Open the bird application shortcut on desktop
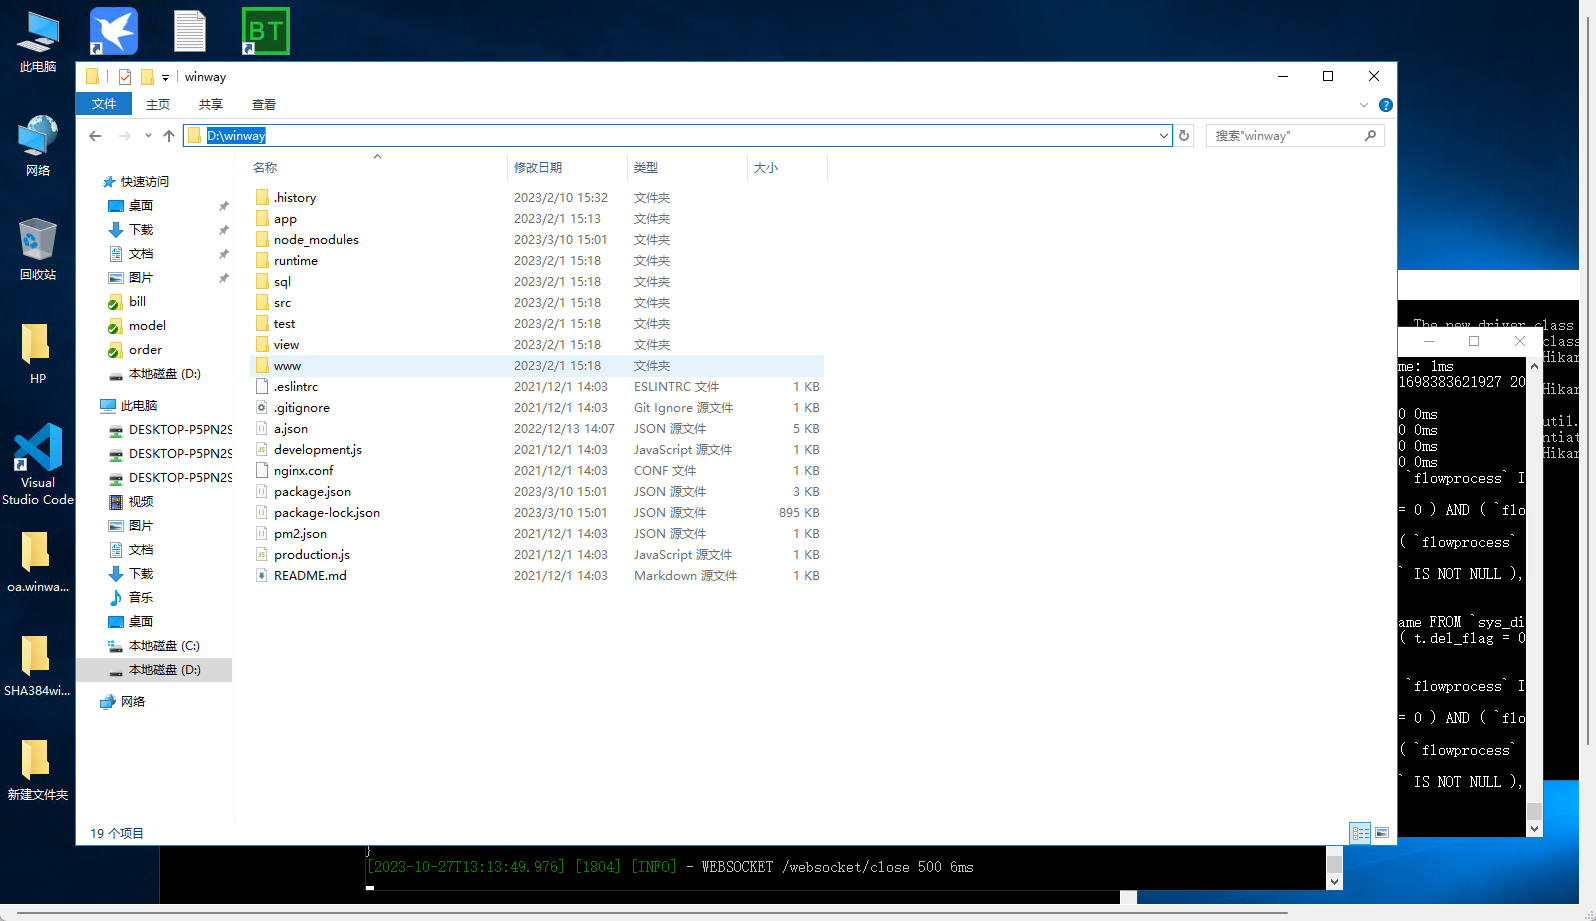1596x921 pixels. click(x=114, y=31)
